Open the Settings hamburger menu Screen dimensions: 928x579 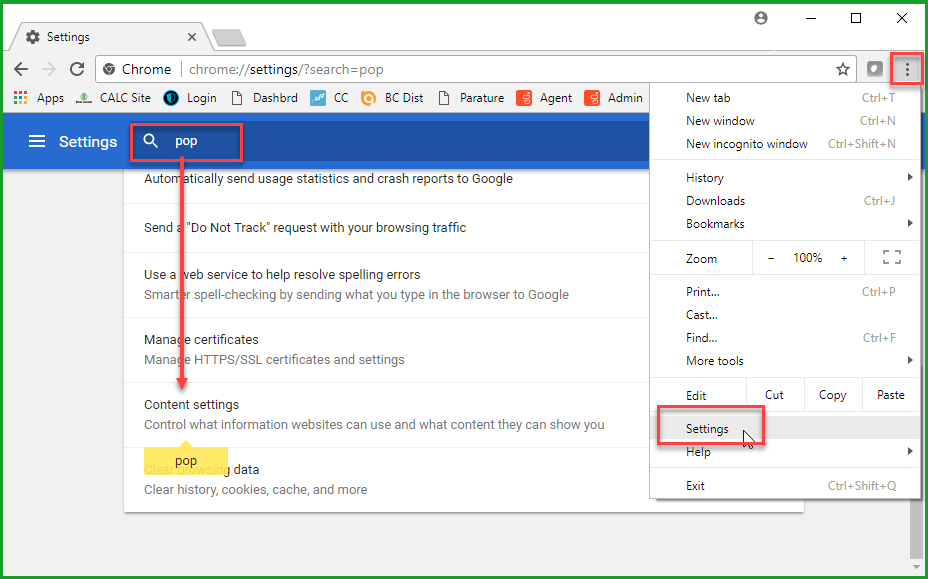pos(37,142)
